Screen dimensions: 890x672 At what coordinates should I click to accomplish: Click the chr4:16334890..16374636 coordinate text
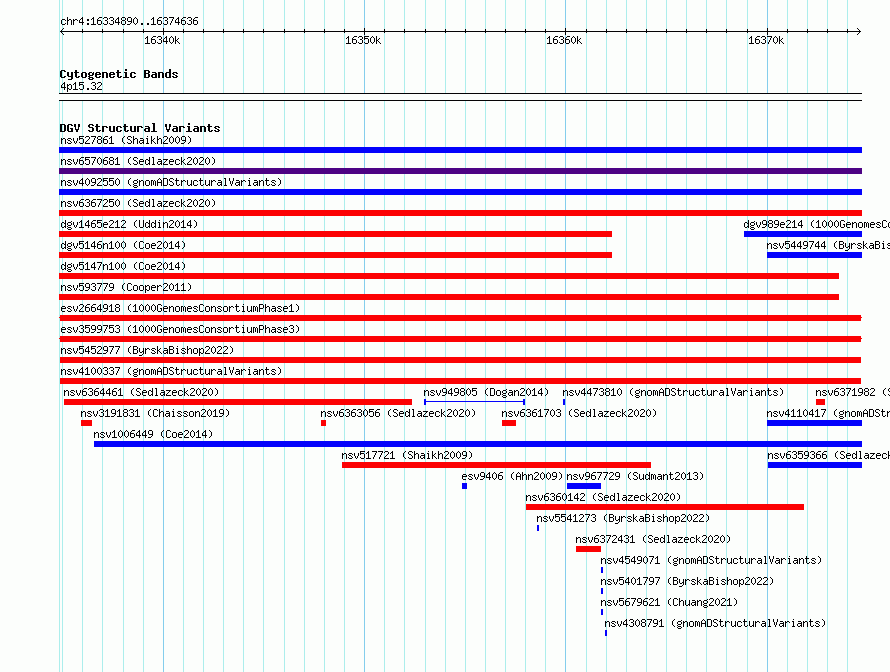pos(129,21)
